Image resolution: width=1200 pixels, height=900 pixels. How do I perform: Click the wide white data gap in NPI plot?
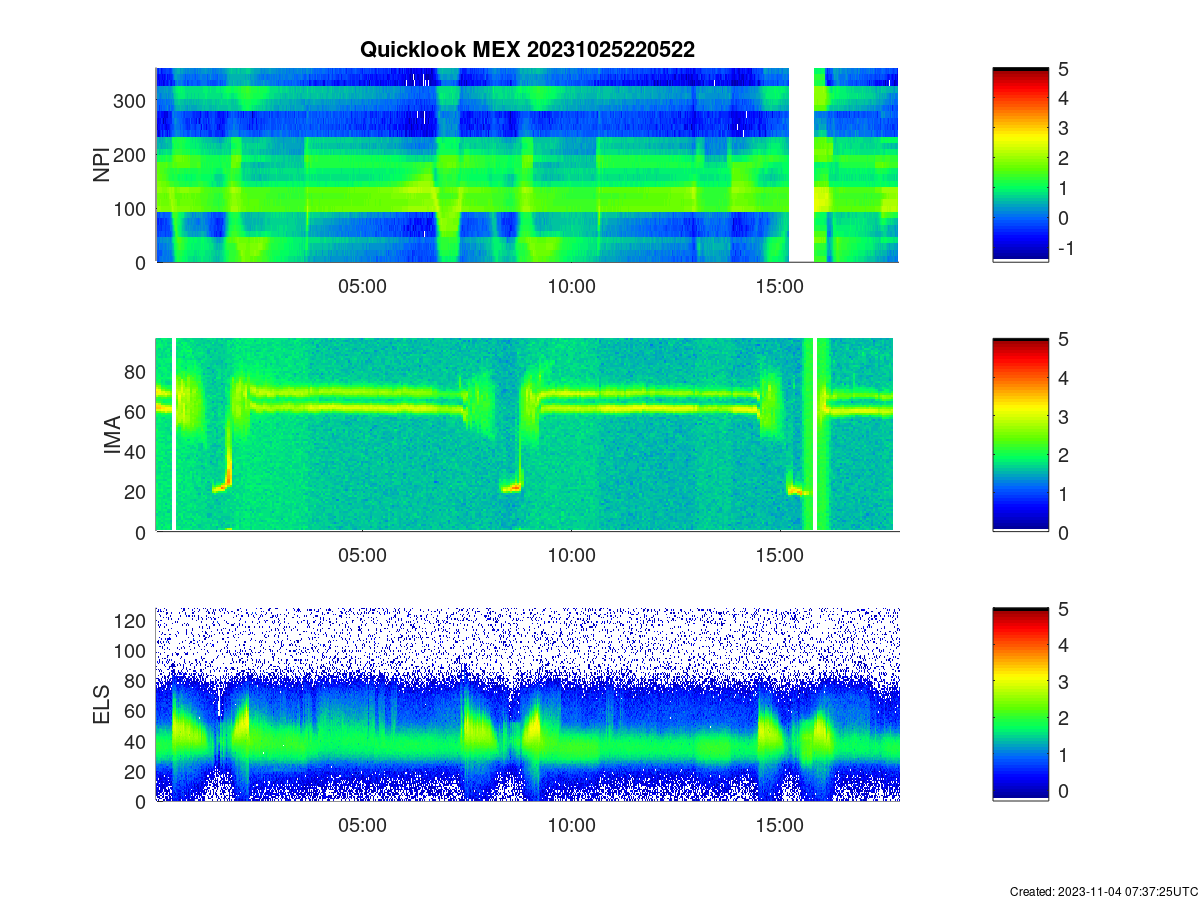[x=801, y=165]
